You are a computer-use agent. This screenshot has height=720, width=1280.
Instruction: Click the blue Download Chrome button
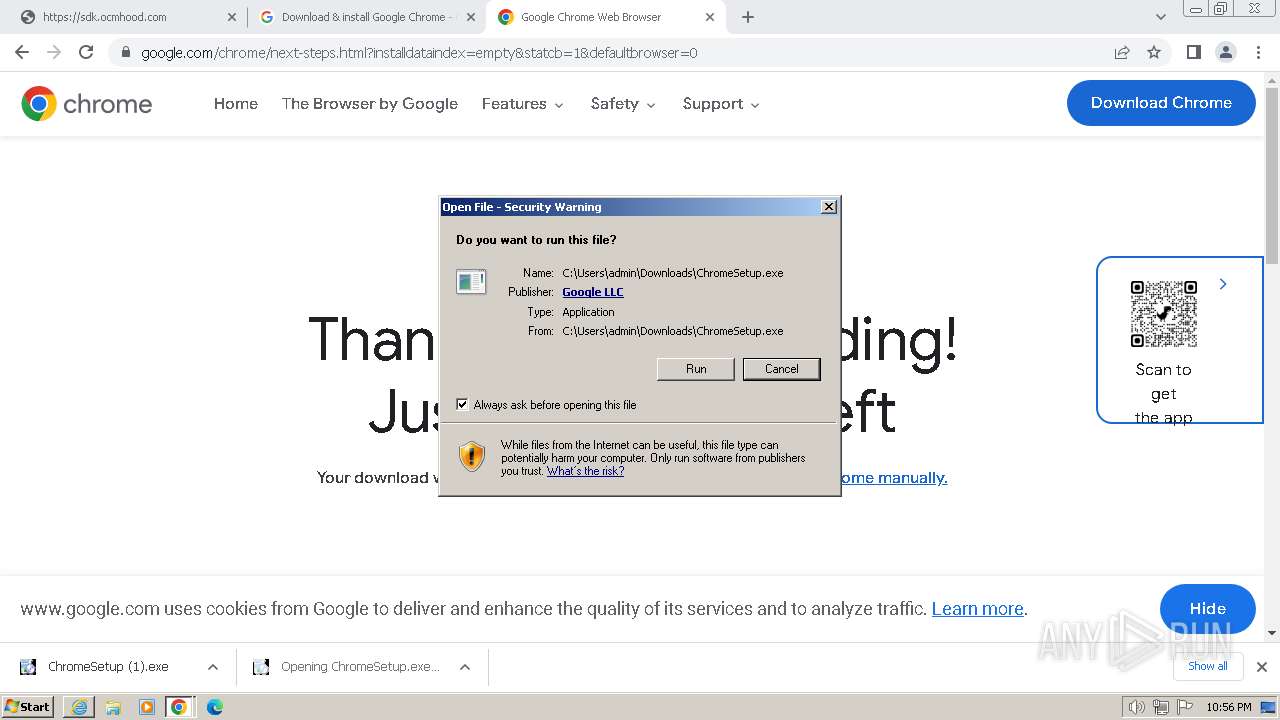pyautogui.click(x=1161, y=103)
